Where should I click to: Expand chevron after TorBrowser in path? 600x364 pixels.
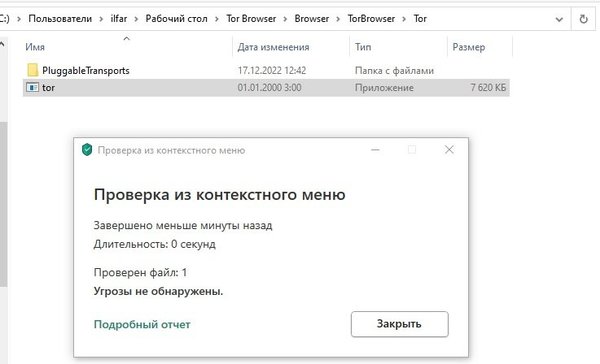404,19
